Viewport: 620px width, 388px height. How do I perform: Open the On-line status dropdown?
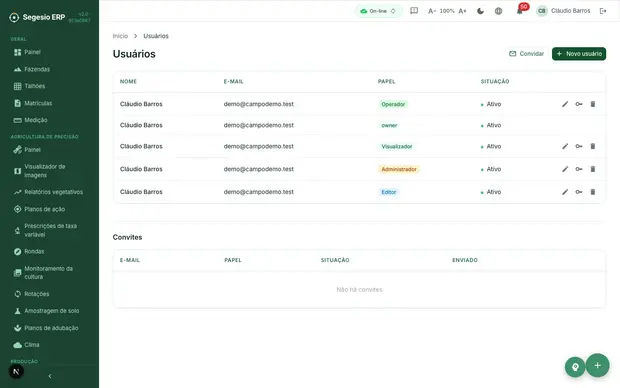[378, 11]
